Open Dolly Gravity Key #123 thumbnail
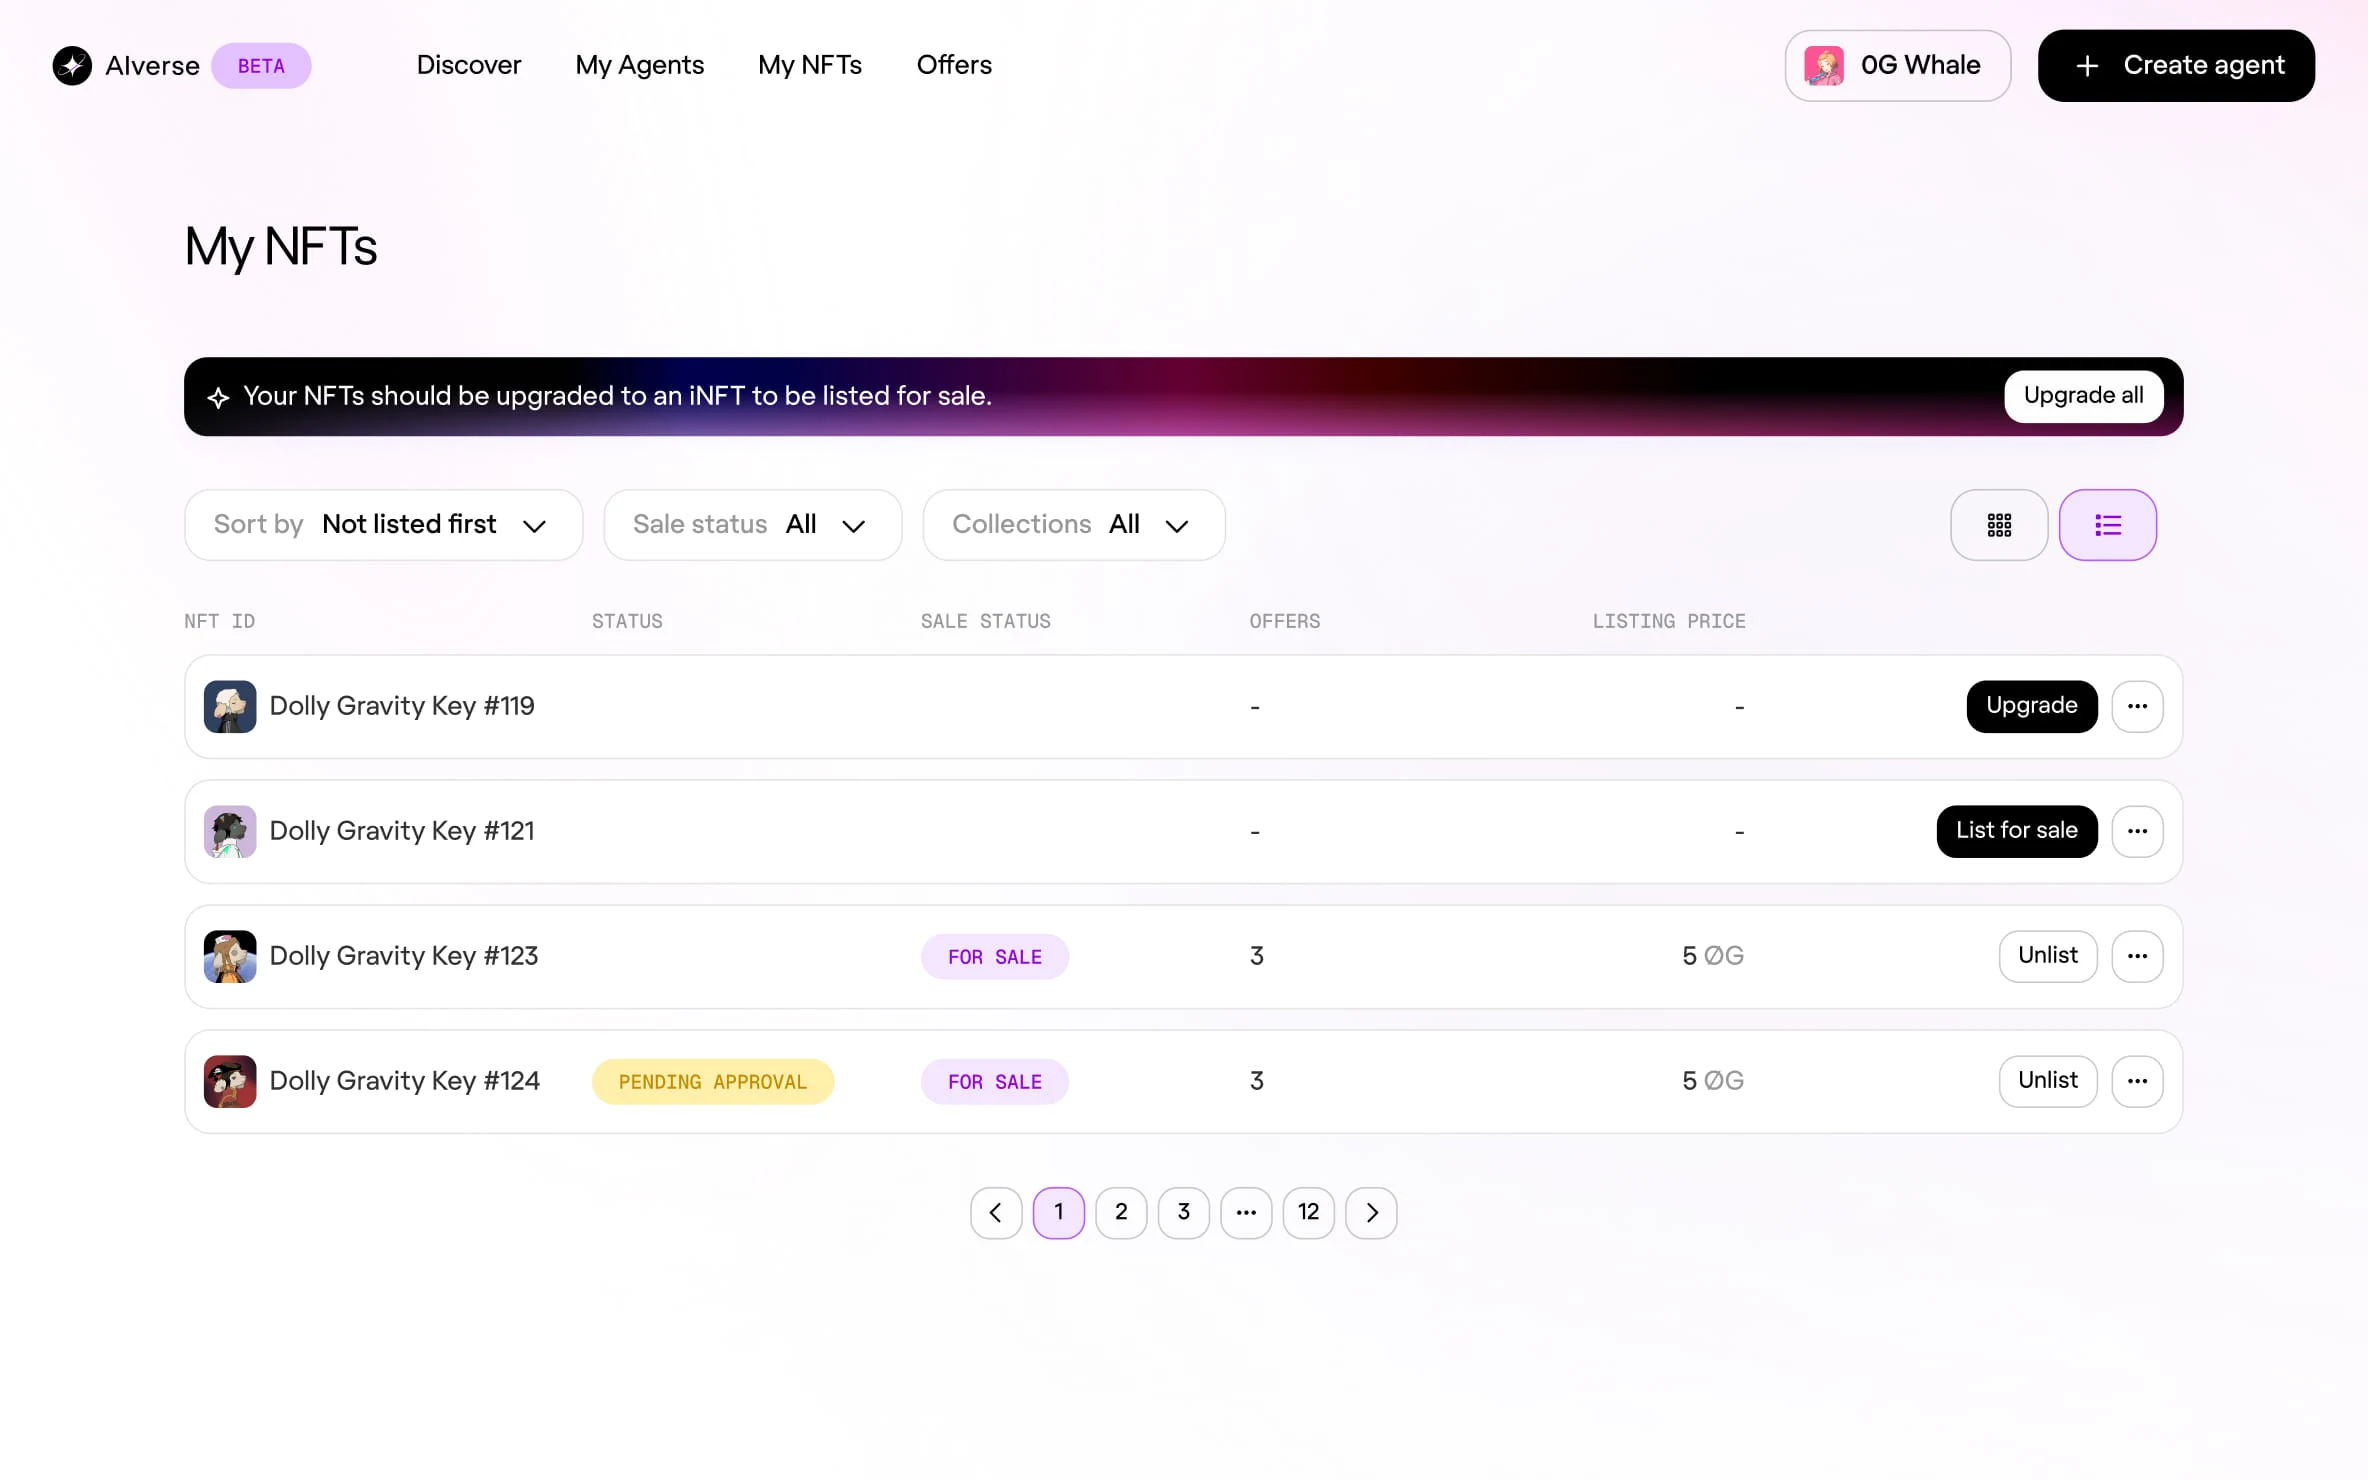The image size is (2368, 1480). 230,957
